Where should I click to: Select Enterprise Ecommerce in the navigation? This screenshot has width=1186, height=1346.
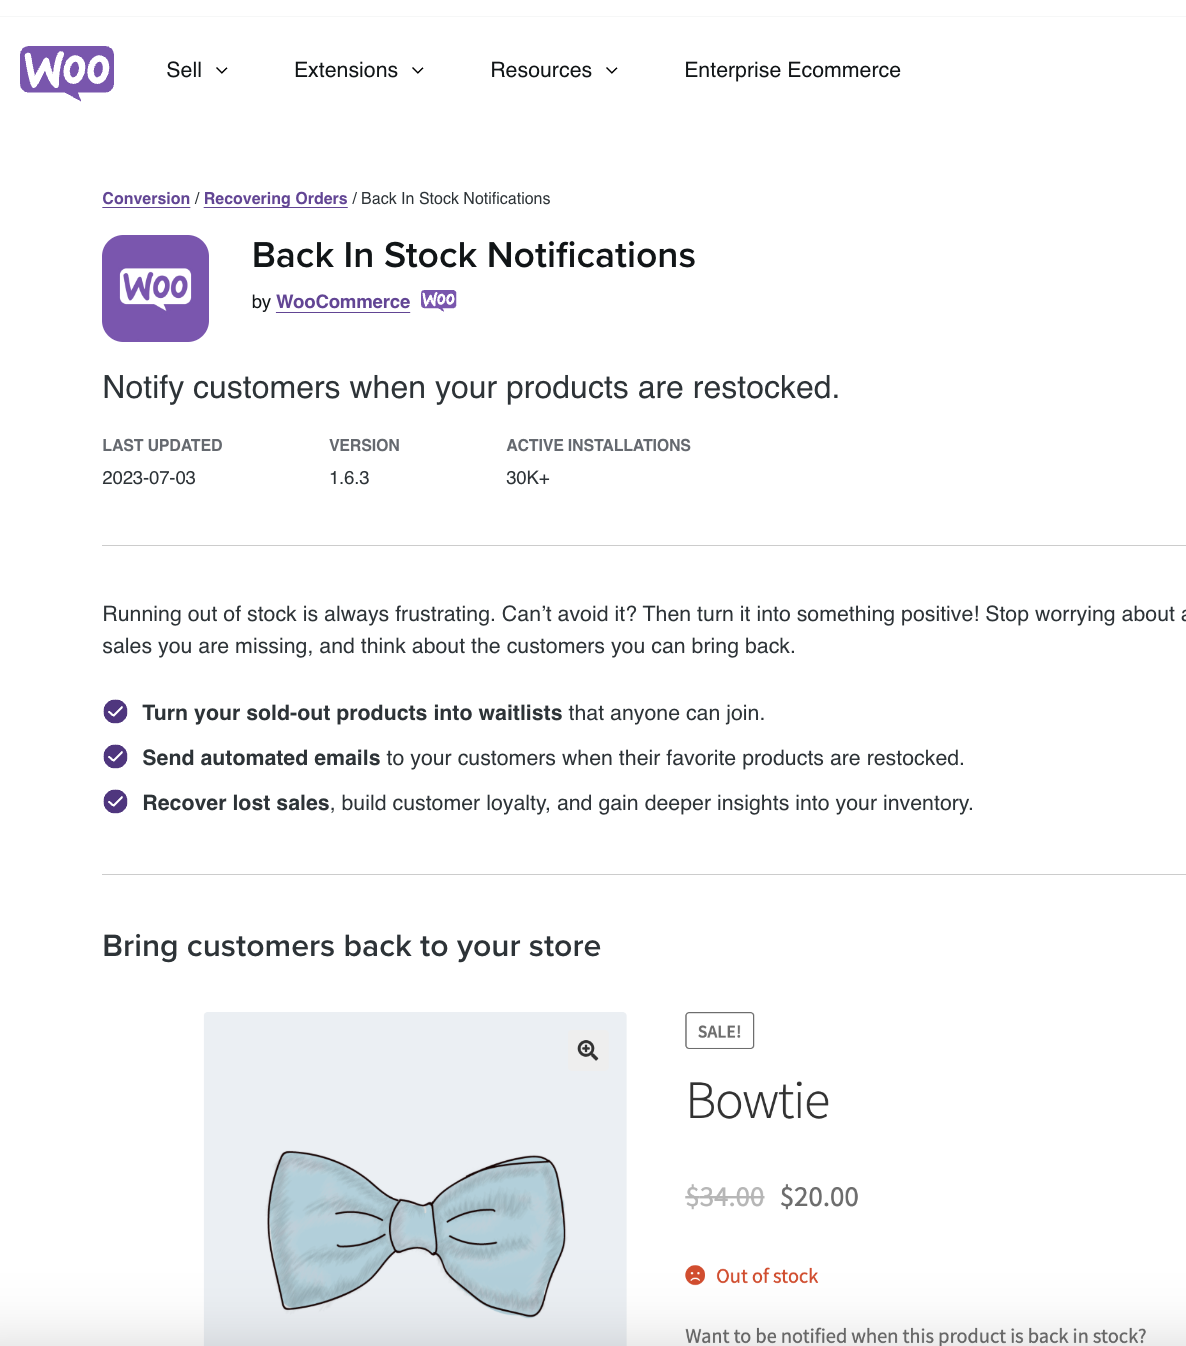coord(792,70)
